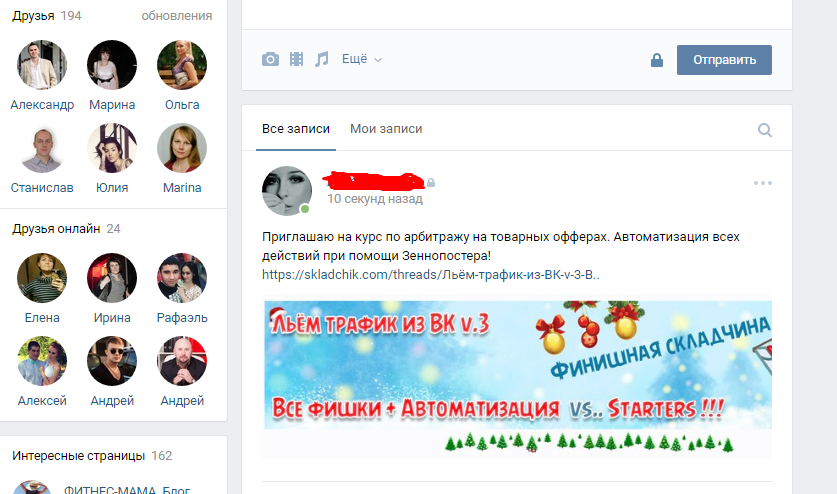Open online friend Алексей's avatar
837x494 pixels.
42,361
